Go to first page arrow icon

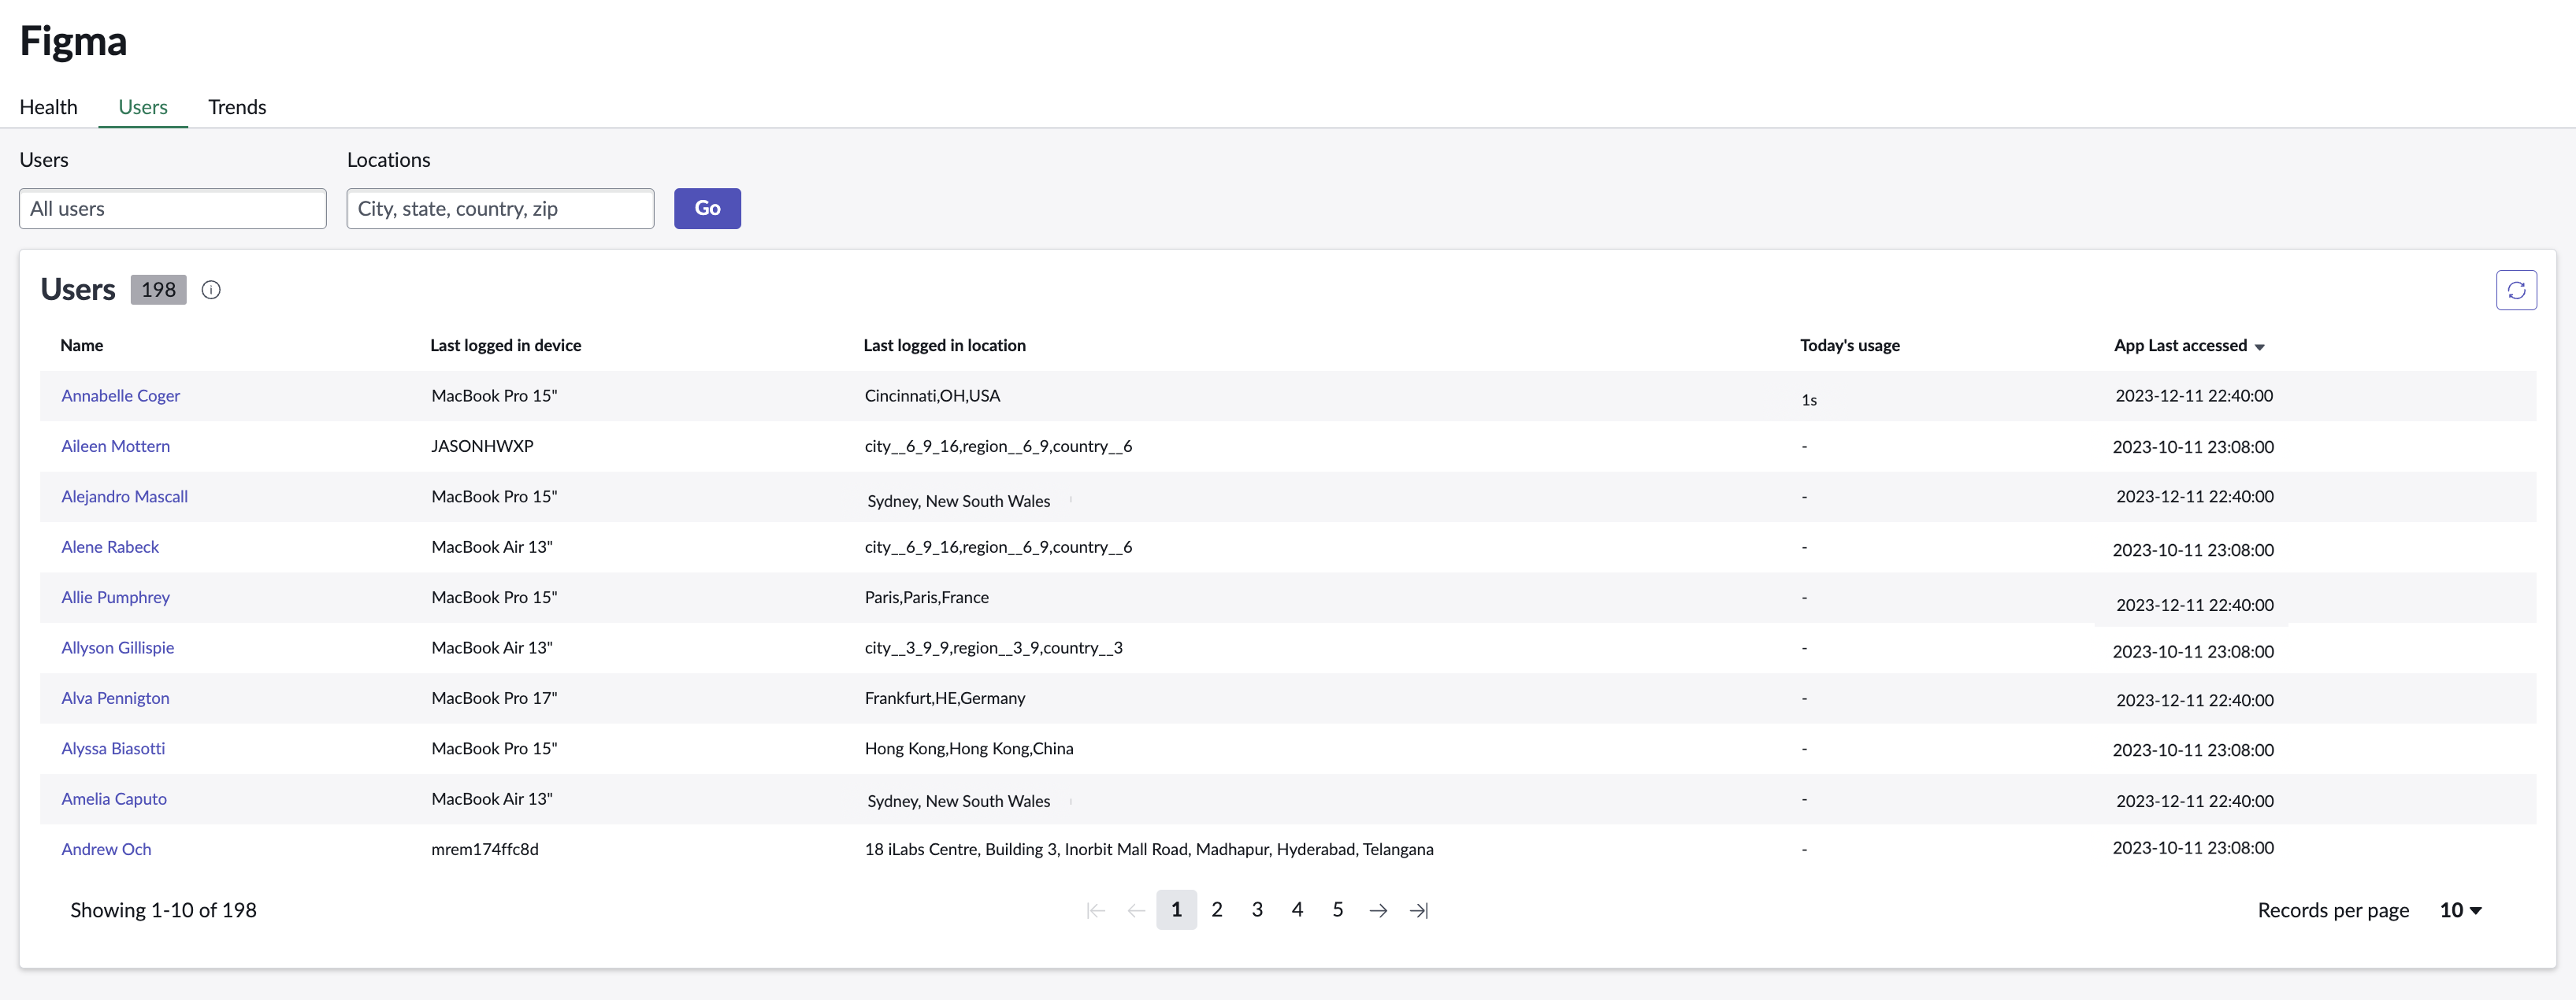[x=1096, y=910]
